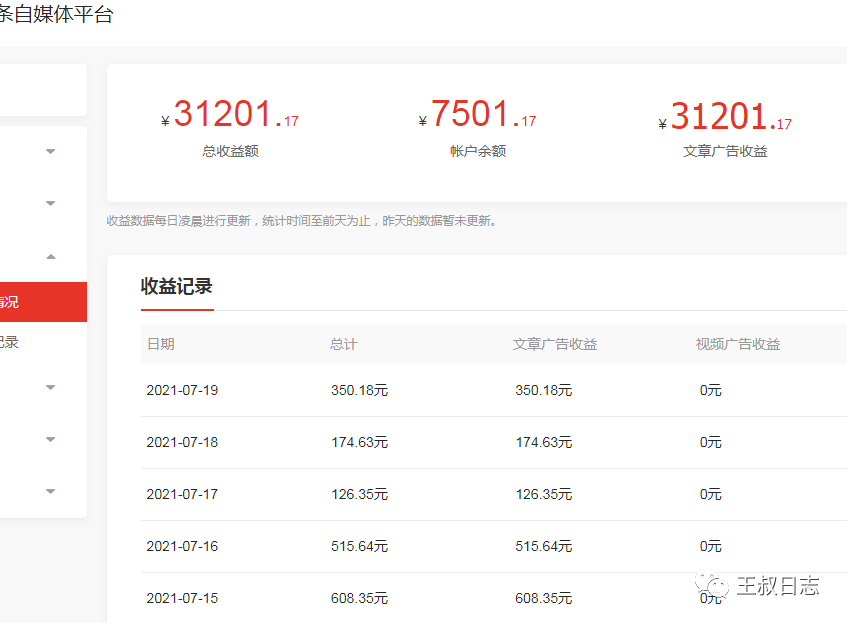Click the 总计 column header
The image size is (847, 623).
coord(344,344)
